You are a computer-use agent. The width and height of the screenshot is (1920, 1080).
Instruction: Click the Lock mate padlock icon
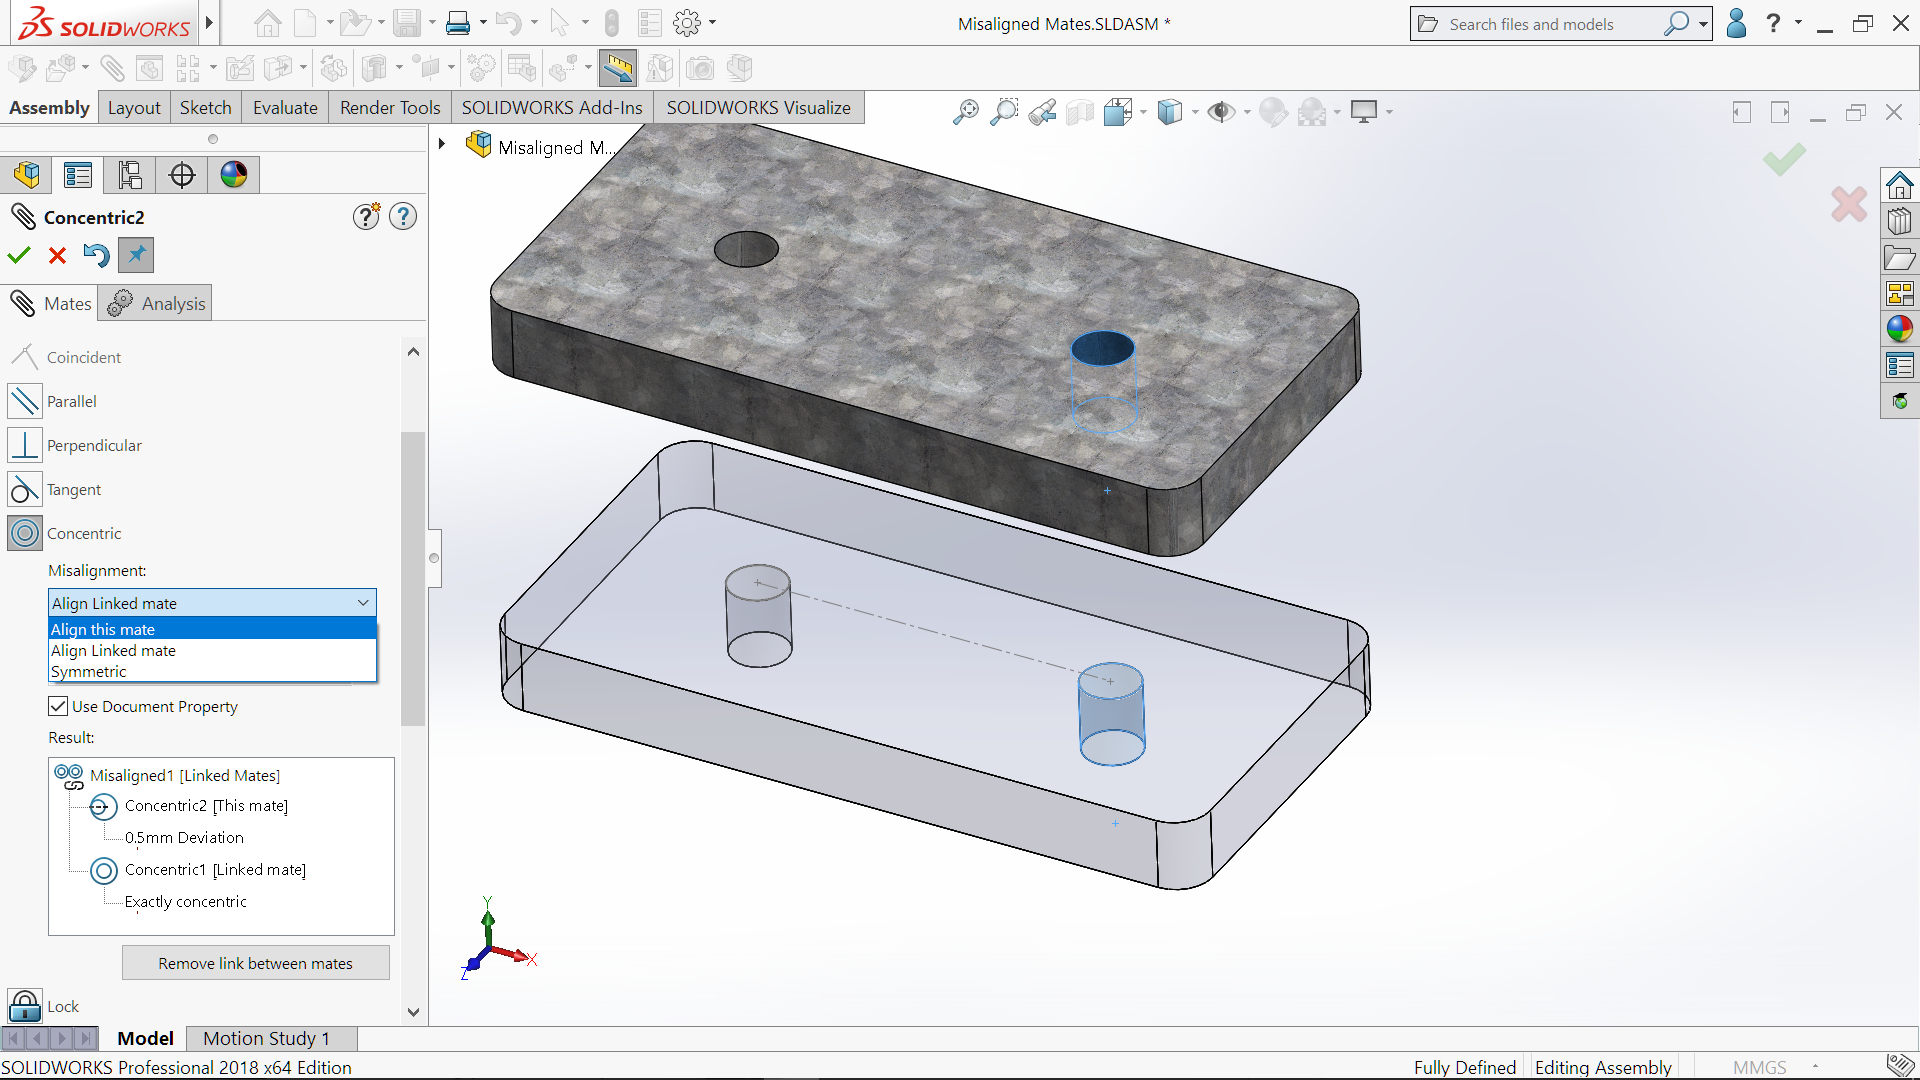click(24, 1005)
